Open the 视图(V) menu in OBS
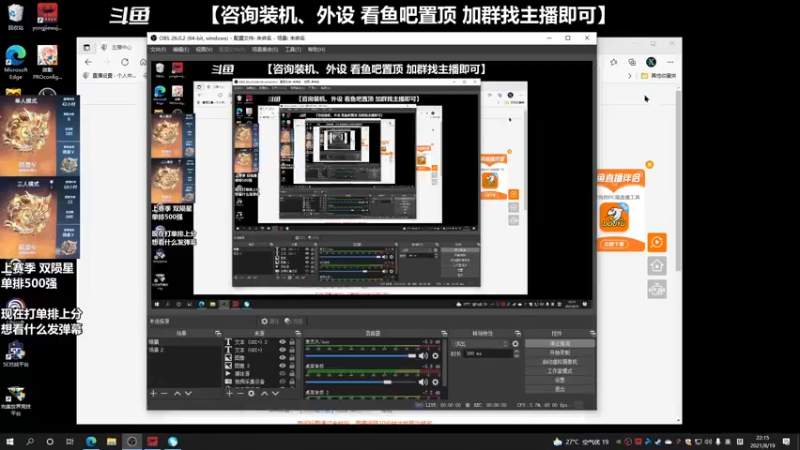This screenshot has width=800, height=450. pyautogui.click(x=204, y=49)
